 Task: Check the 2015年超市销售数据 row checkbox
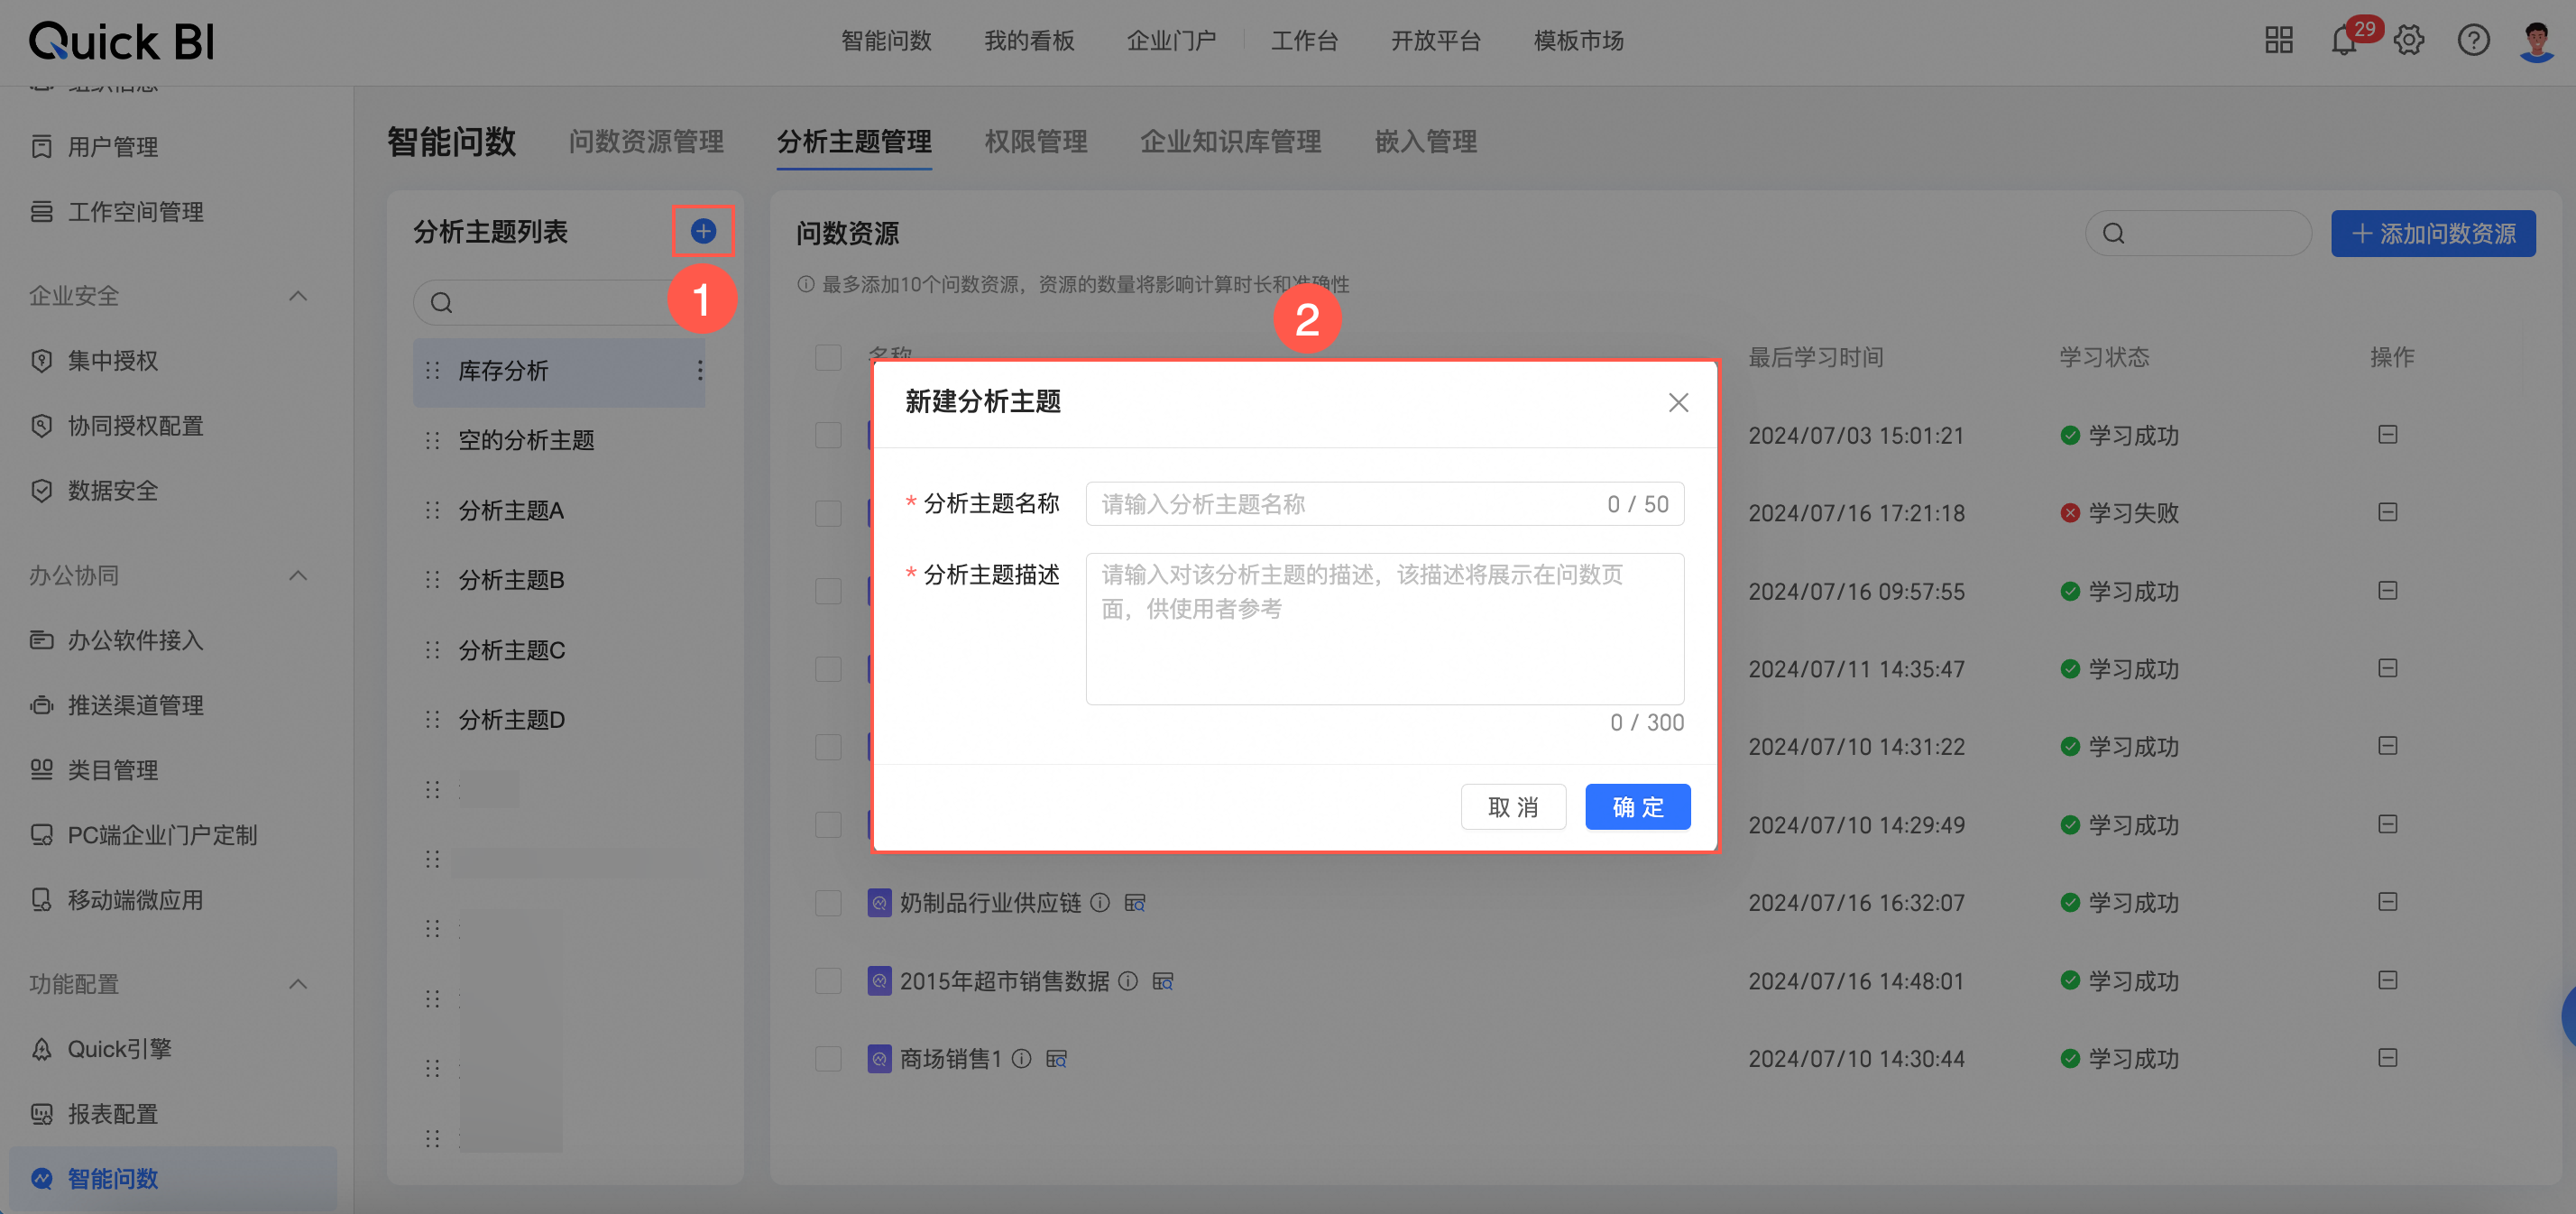(x=828, y=981)
